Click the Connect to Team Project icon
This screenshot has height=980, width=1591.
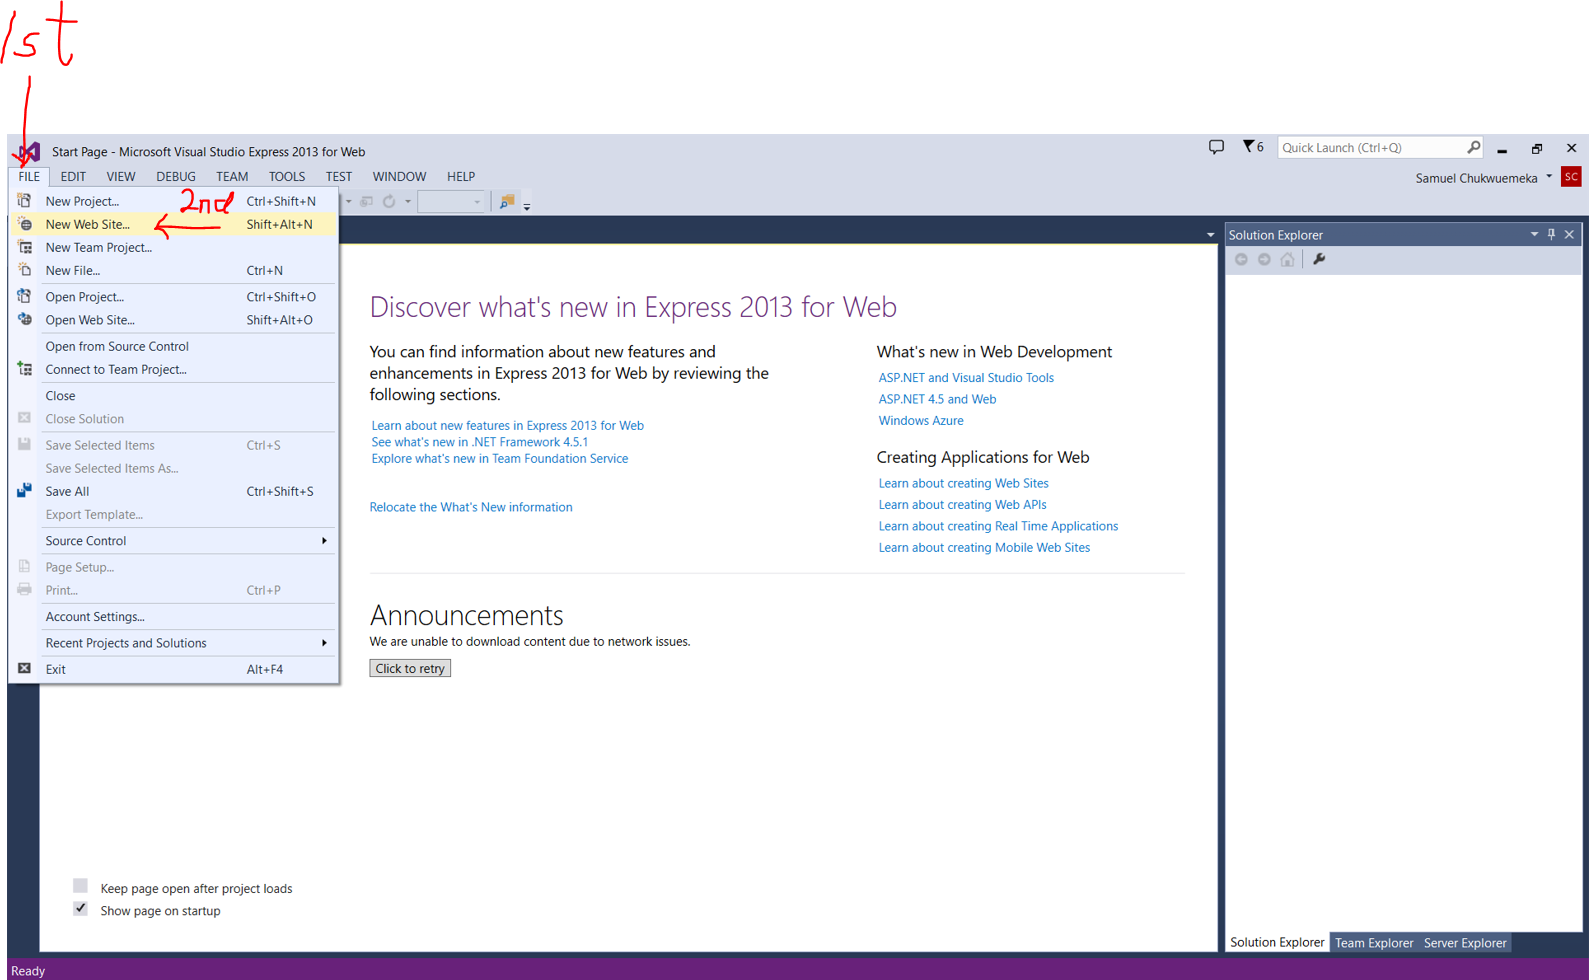(x=24, y=369)
